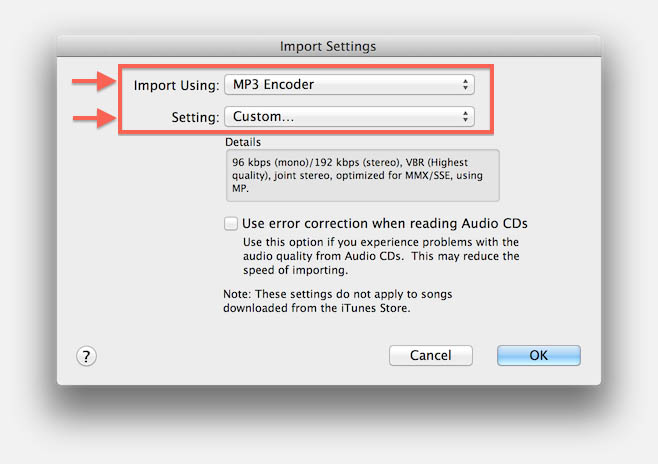Click the 'Setting:' label
Viewport: 658px width, 464px height.
195,117
